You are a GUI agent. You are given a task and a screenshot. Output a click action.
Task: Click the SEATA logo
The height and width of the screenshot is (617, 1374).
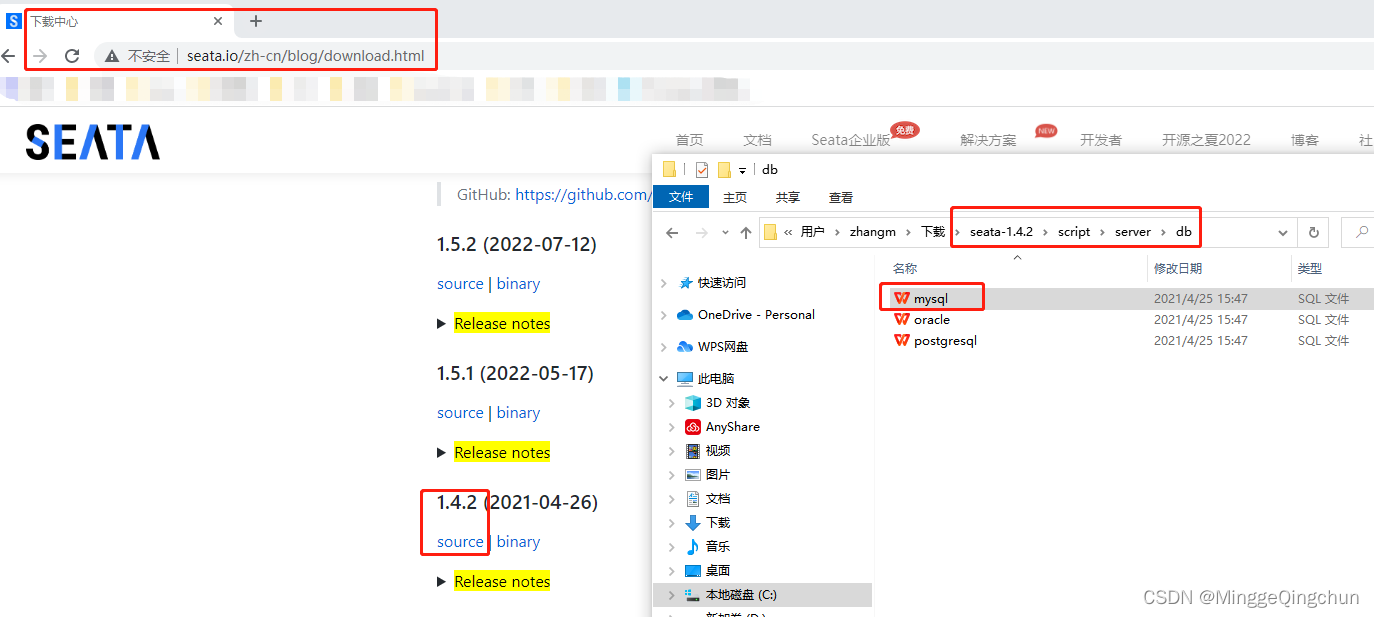[92, 142]
